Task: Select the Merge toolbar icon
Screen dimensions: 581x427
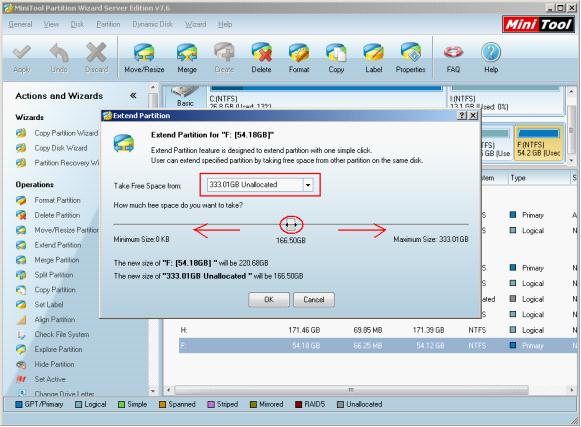Action: [187, 58]
